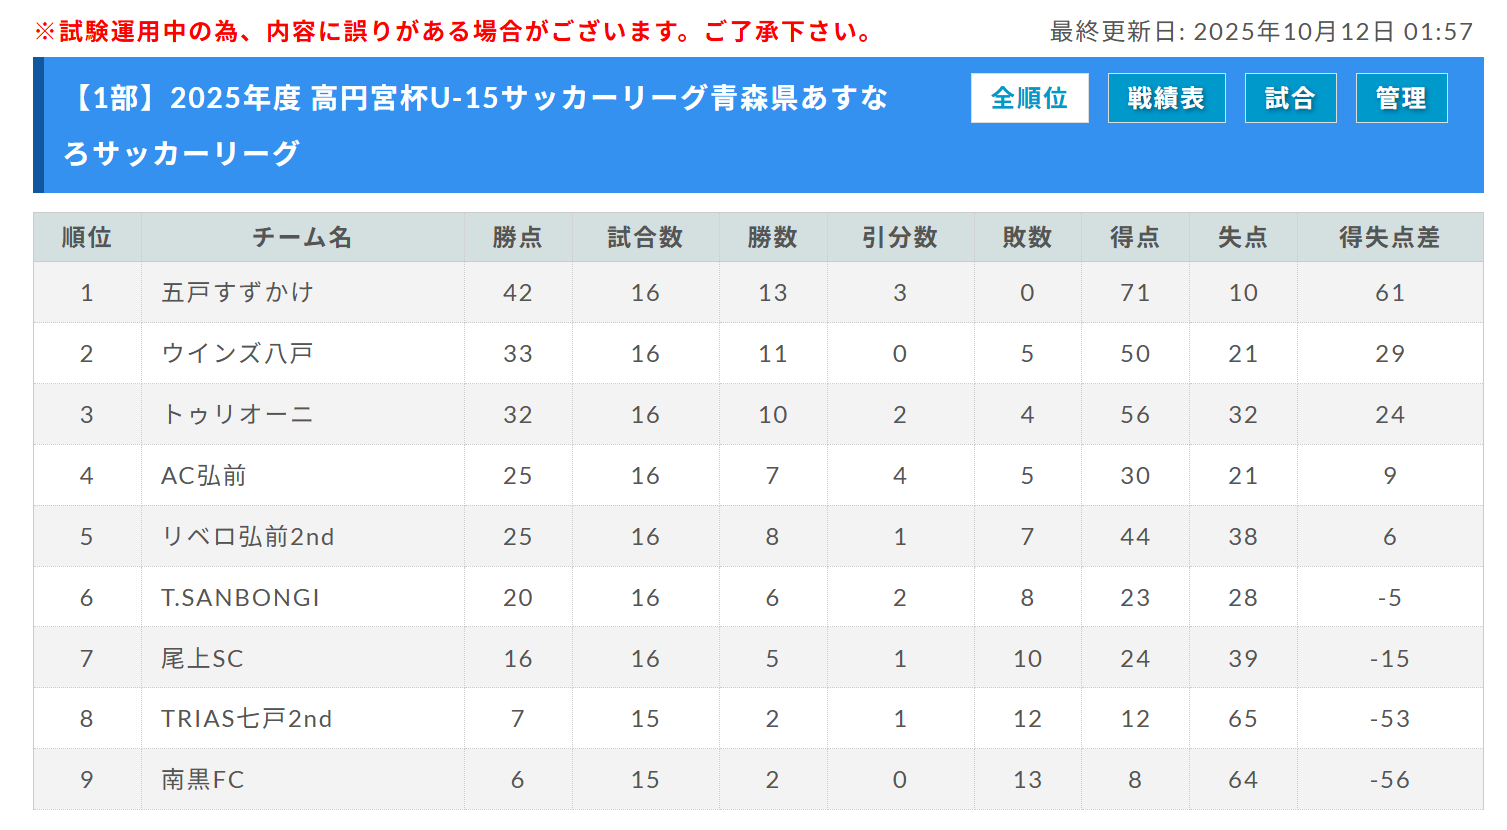Click the 管理 button
The image size is (1507, 830).
point(1401,98)
